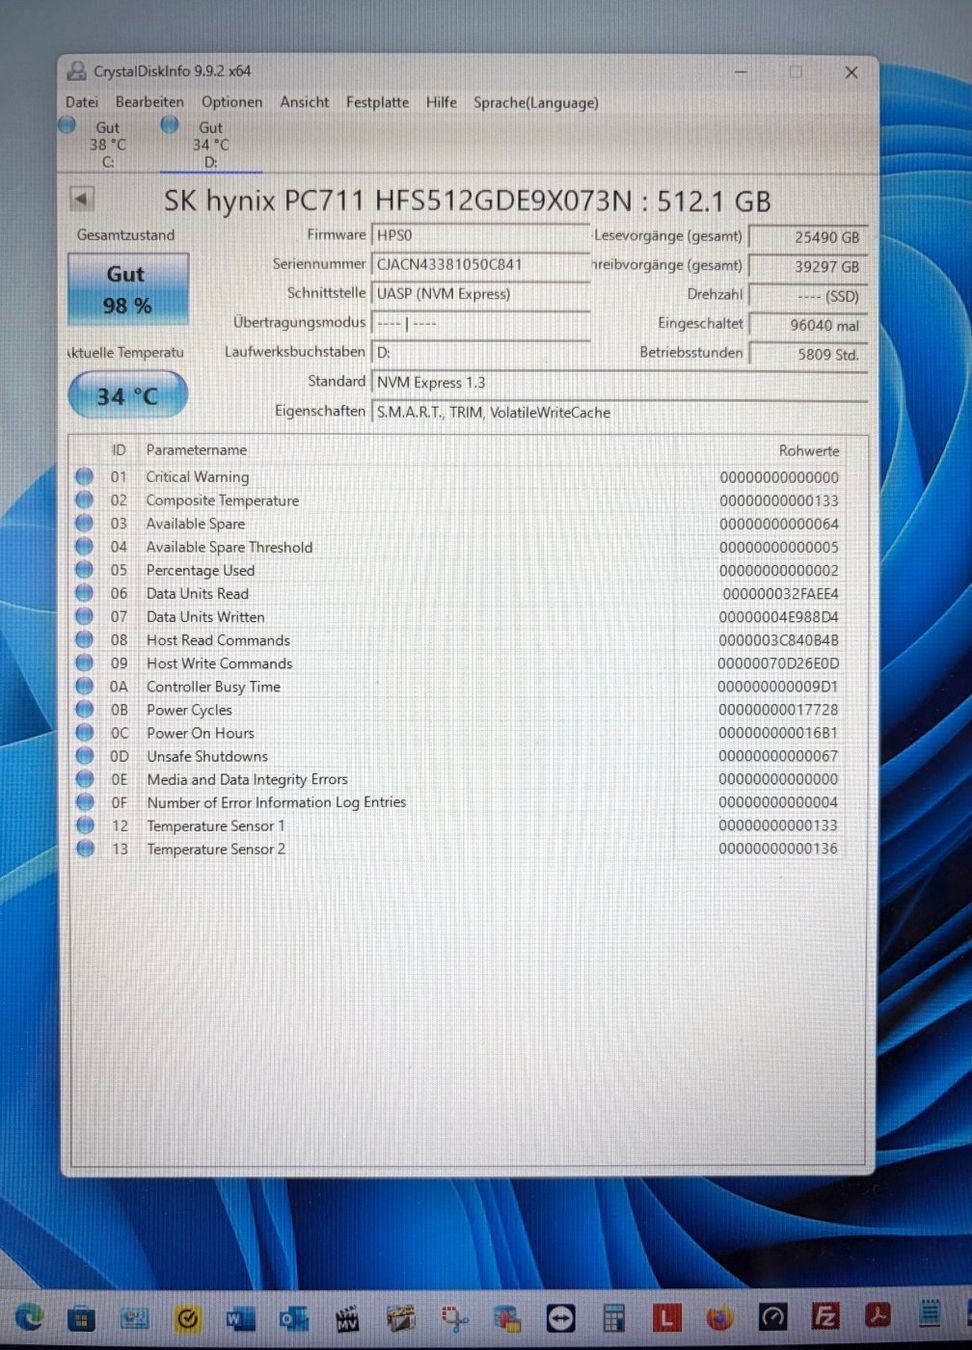Click status dot of Data Units Written row
Screen dimensions: 972x1350
point(85,616)
